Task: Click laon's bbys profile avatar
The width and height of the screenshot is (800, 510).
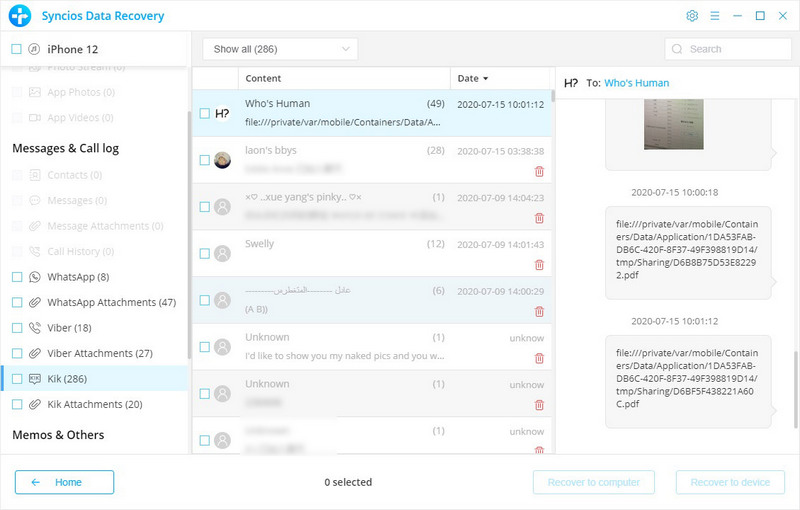Action: click(x=222, y=160)
